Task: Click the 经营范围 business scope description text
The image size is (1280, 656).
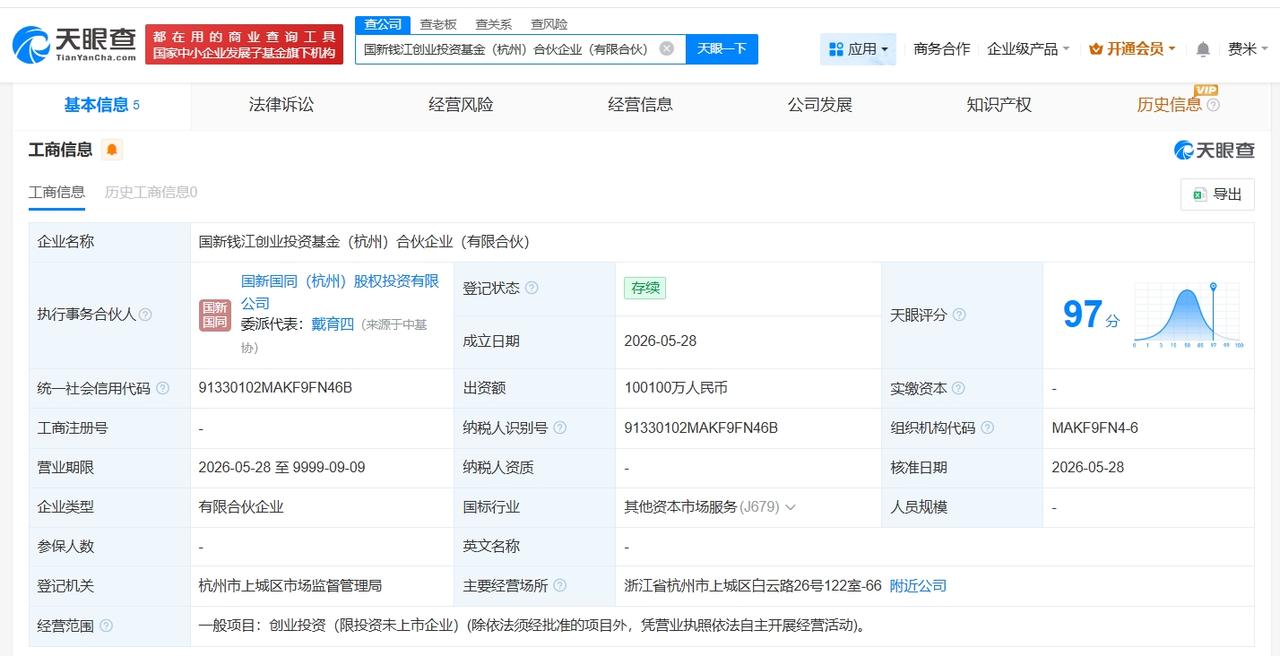Action: tap(533, 626)
